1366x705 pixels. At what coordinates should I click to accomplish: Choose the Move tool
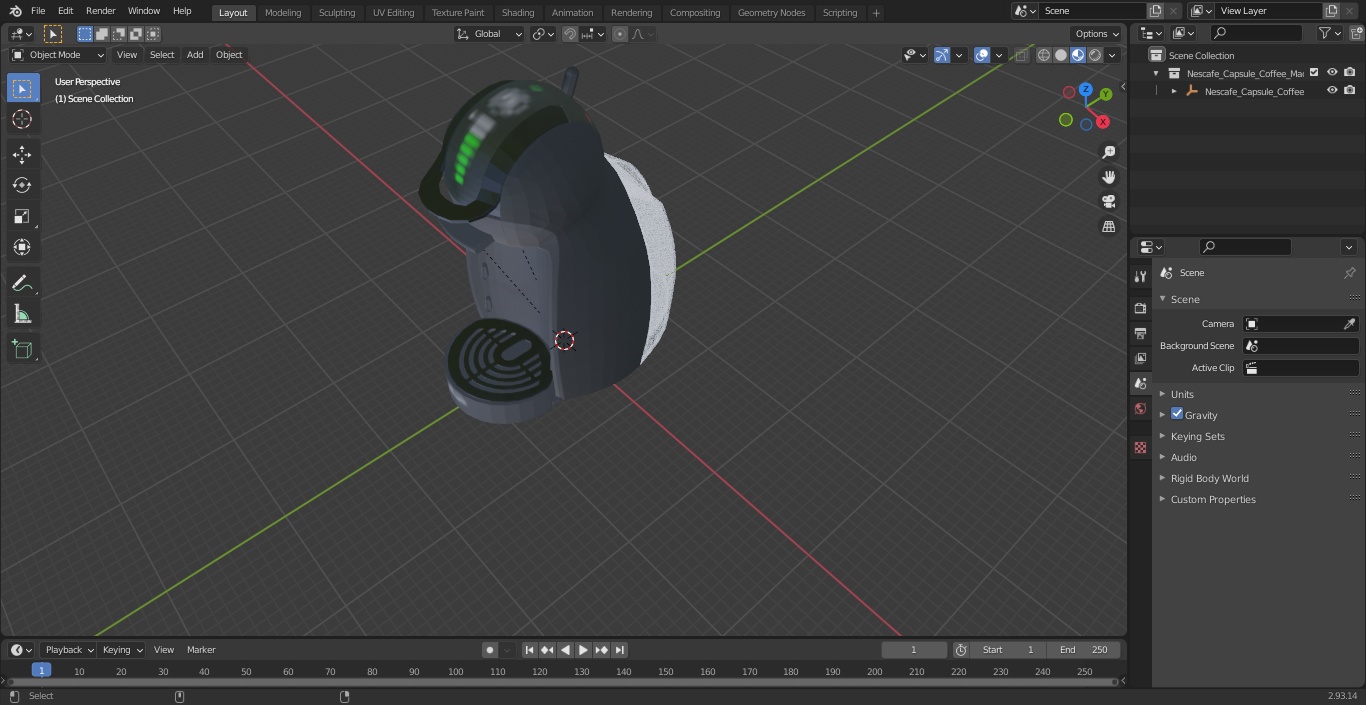point(22,154)
